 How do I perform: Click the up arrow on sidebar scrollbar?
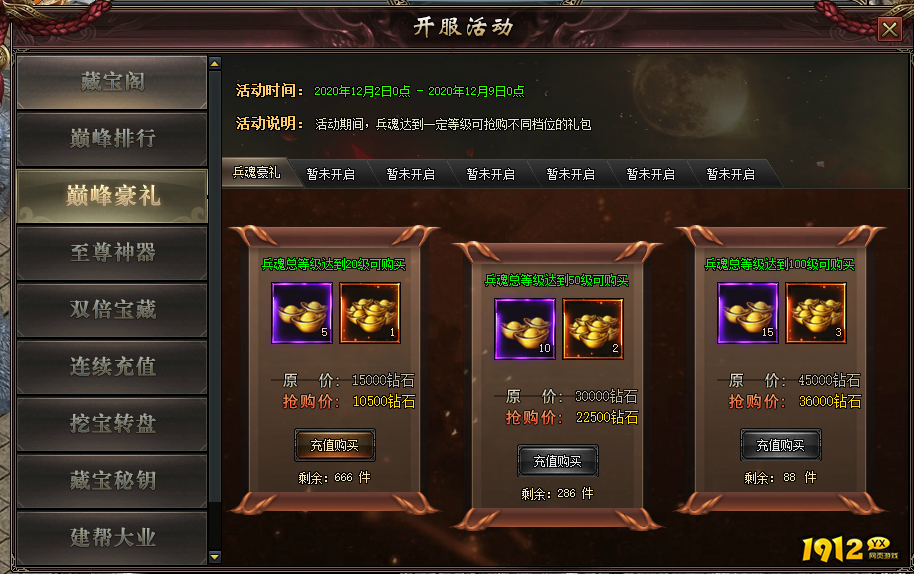[x=215, y=64]
